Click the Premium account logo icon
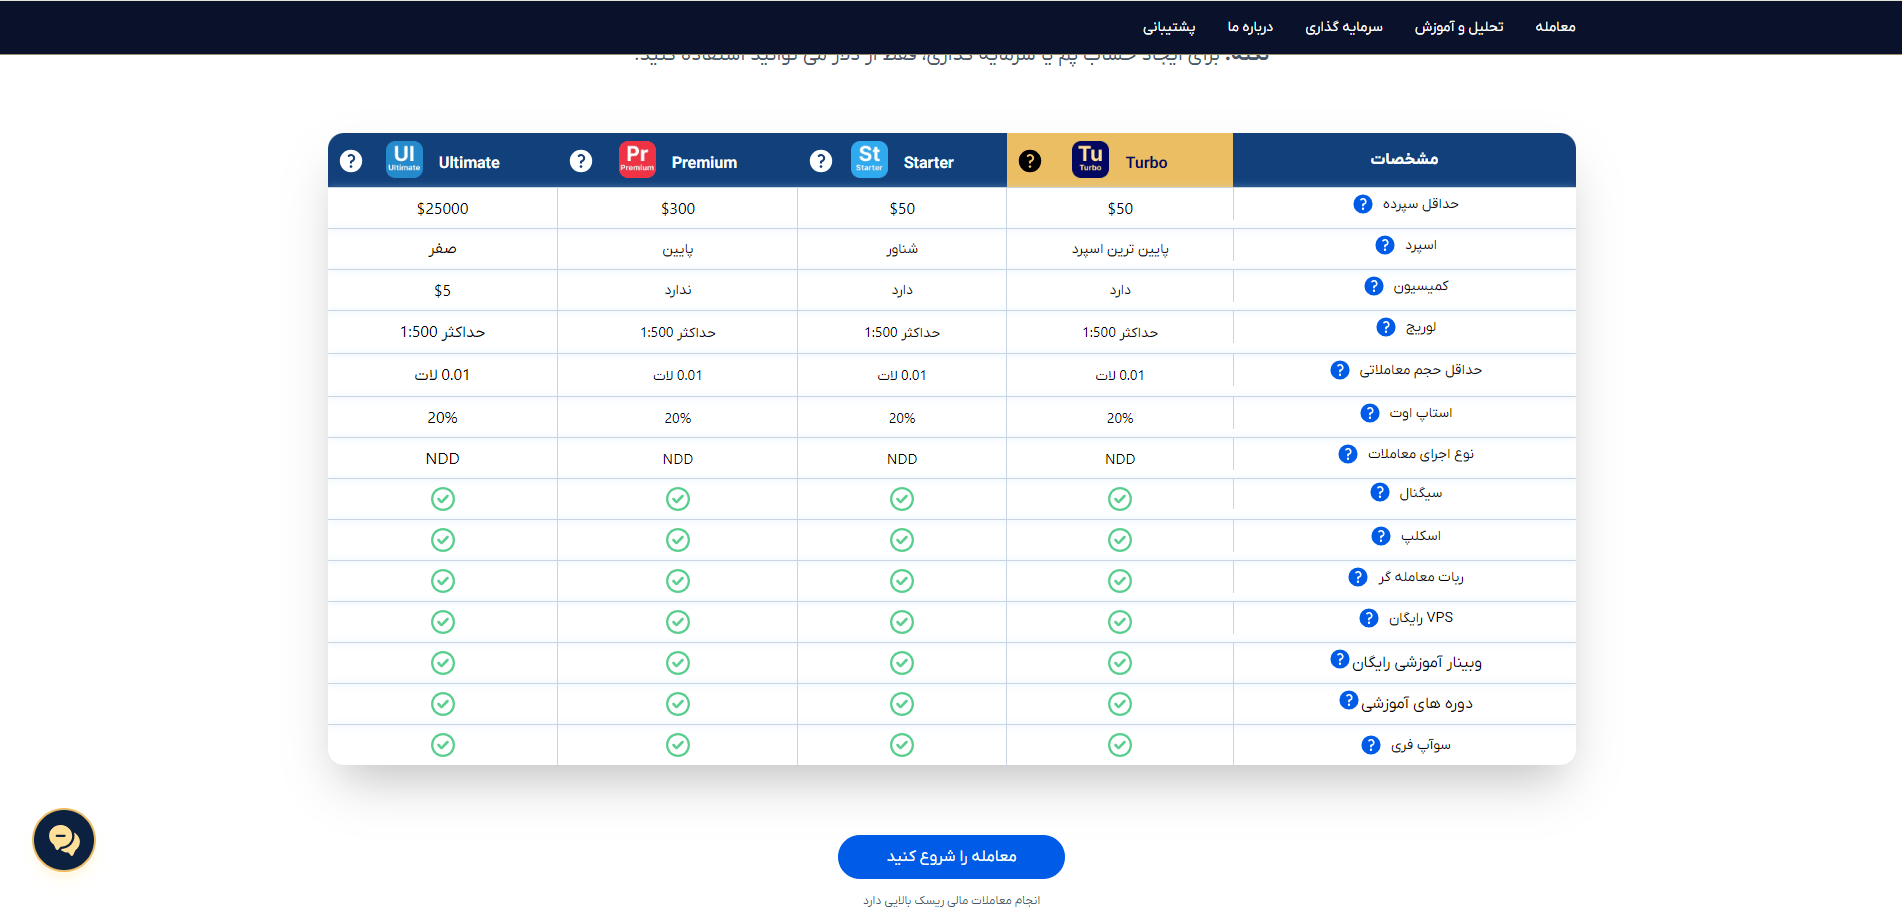The height and width of the screenshot is (918, 1902). 637,160
